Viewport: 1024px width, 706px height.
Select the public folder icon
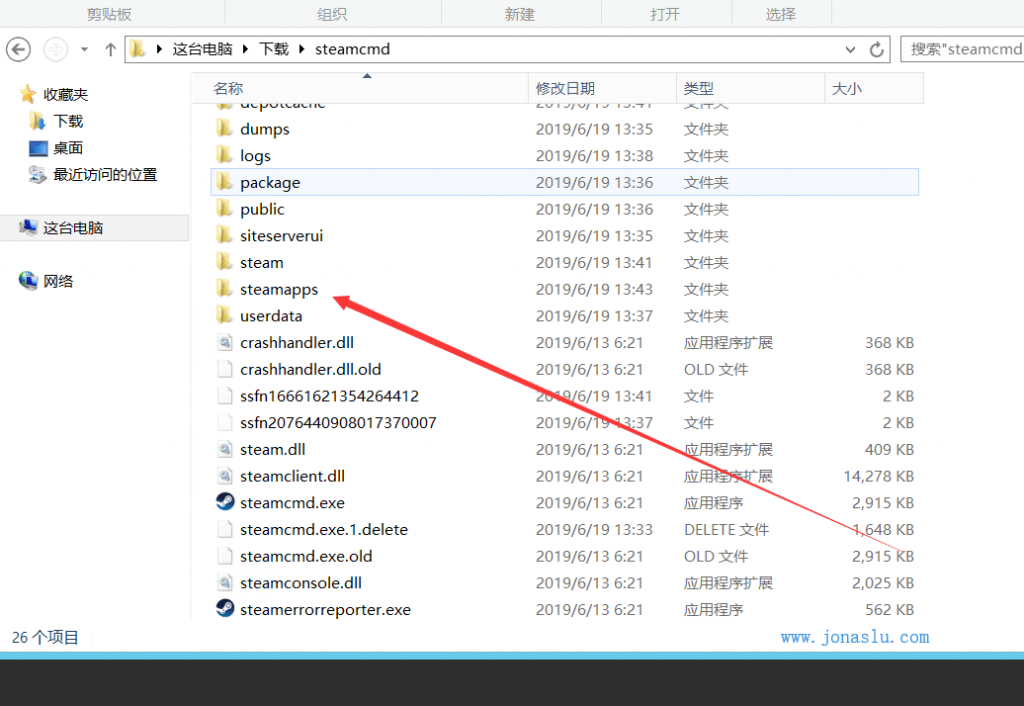tap(224, 208)
